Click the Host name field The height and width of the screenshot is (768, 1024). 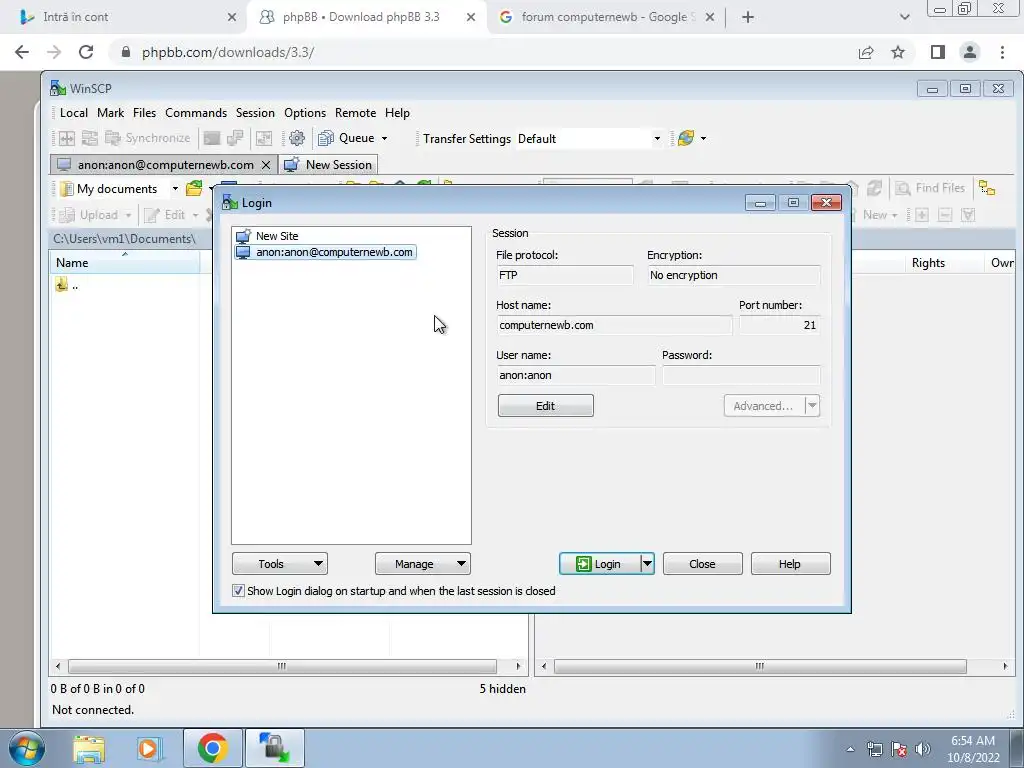(x=614, y=325)
